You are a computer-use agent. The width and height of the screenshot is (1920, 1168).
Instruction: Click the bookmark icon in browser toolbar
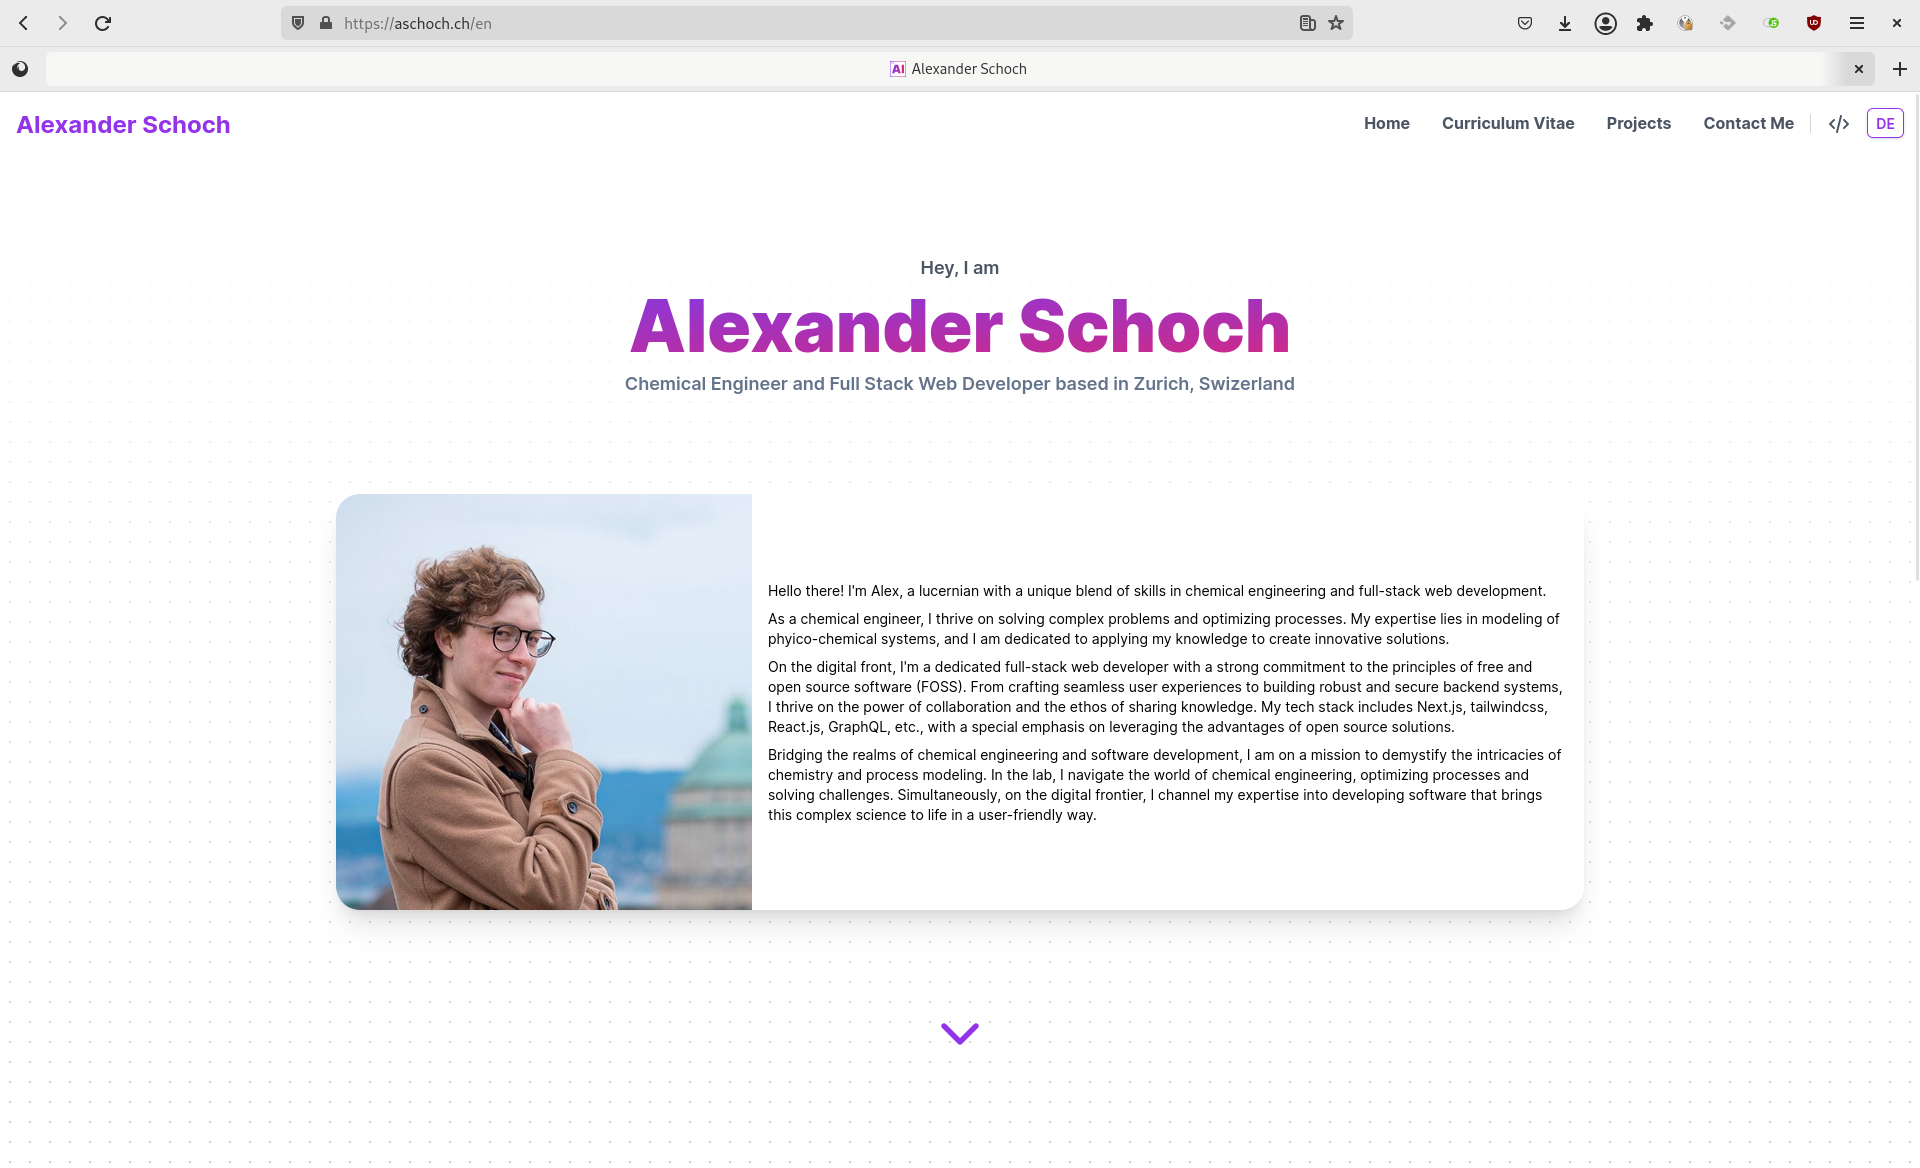pyautogui.click(x=1336, y=22)
